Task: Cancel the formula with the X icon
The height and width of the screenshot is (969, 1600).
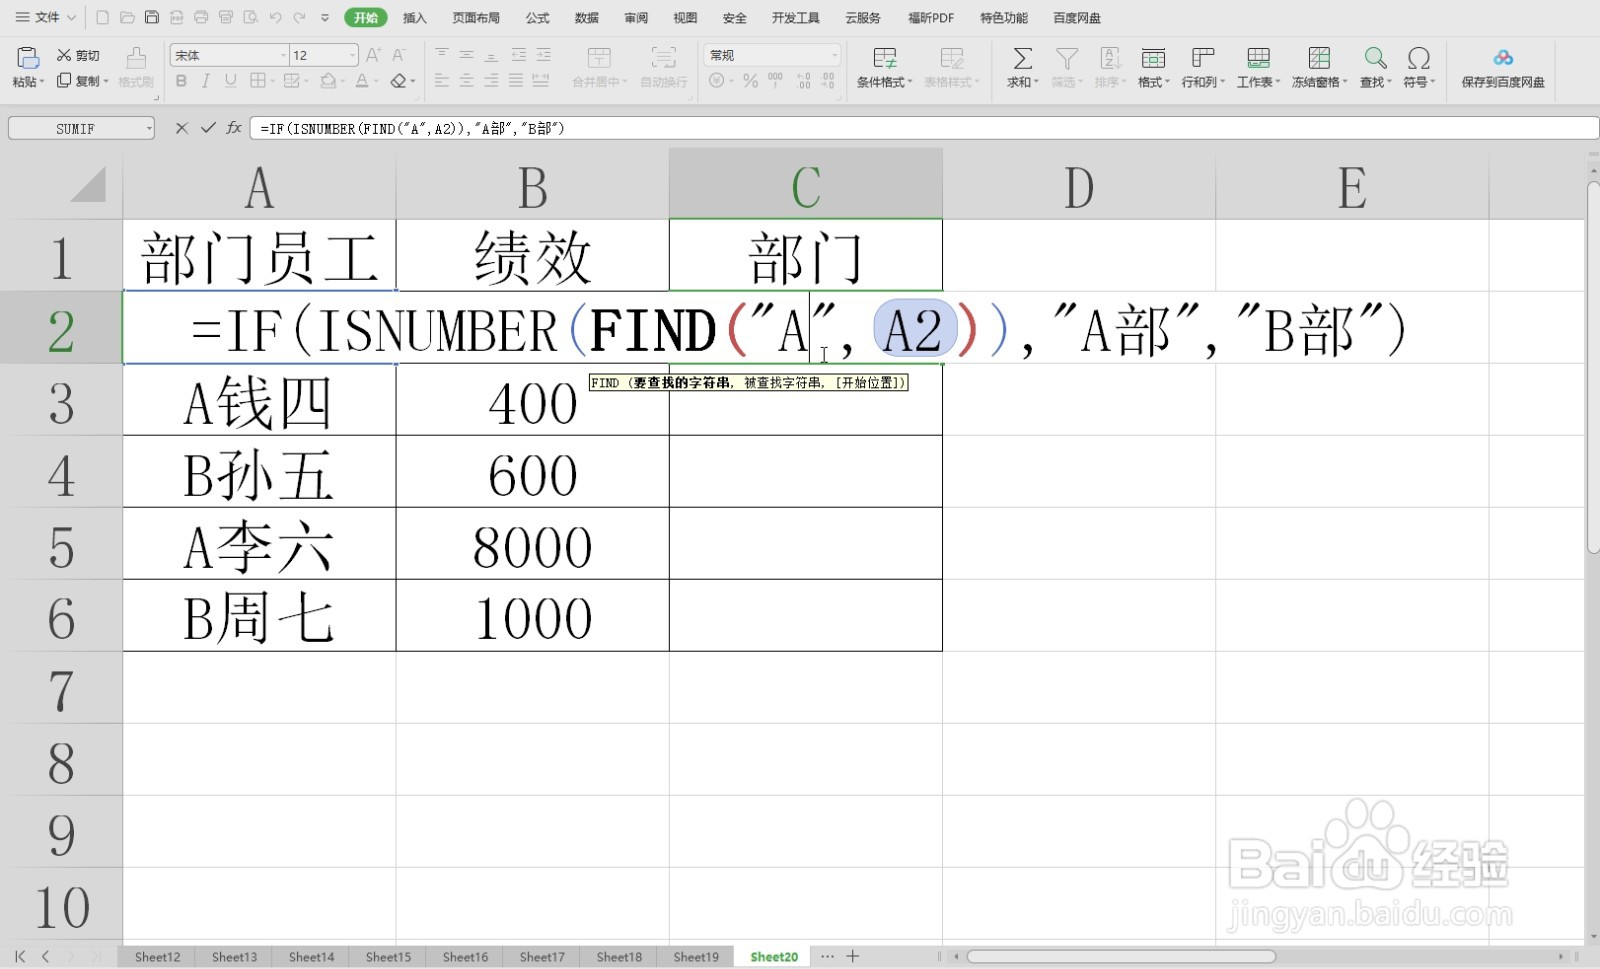Action: (181, 128)
